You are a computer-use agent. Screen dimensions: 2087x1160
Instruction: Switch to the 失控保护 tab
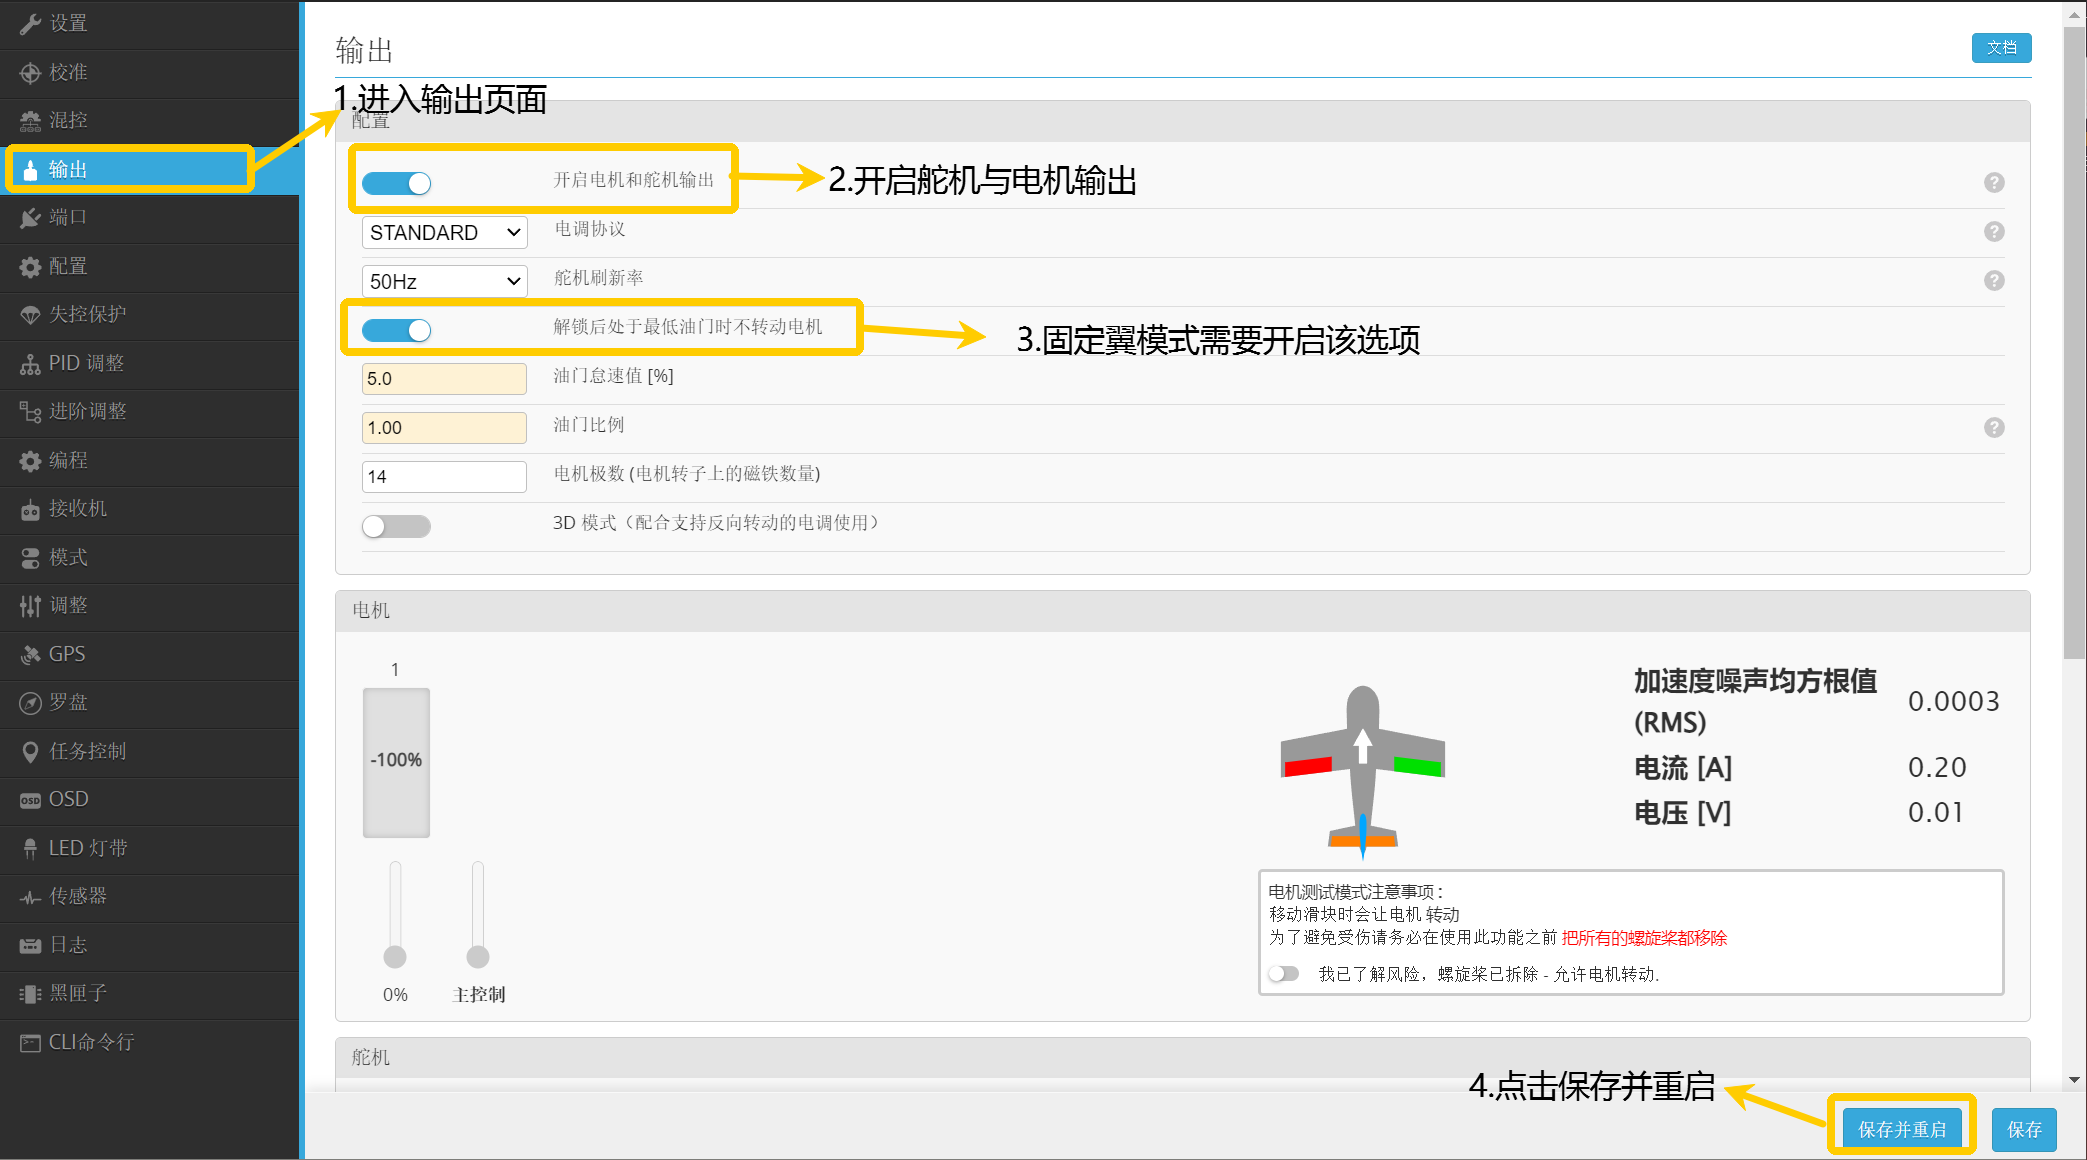pos(88,315)
